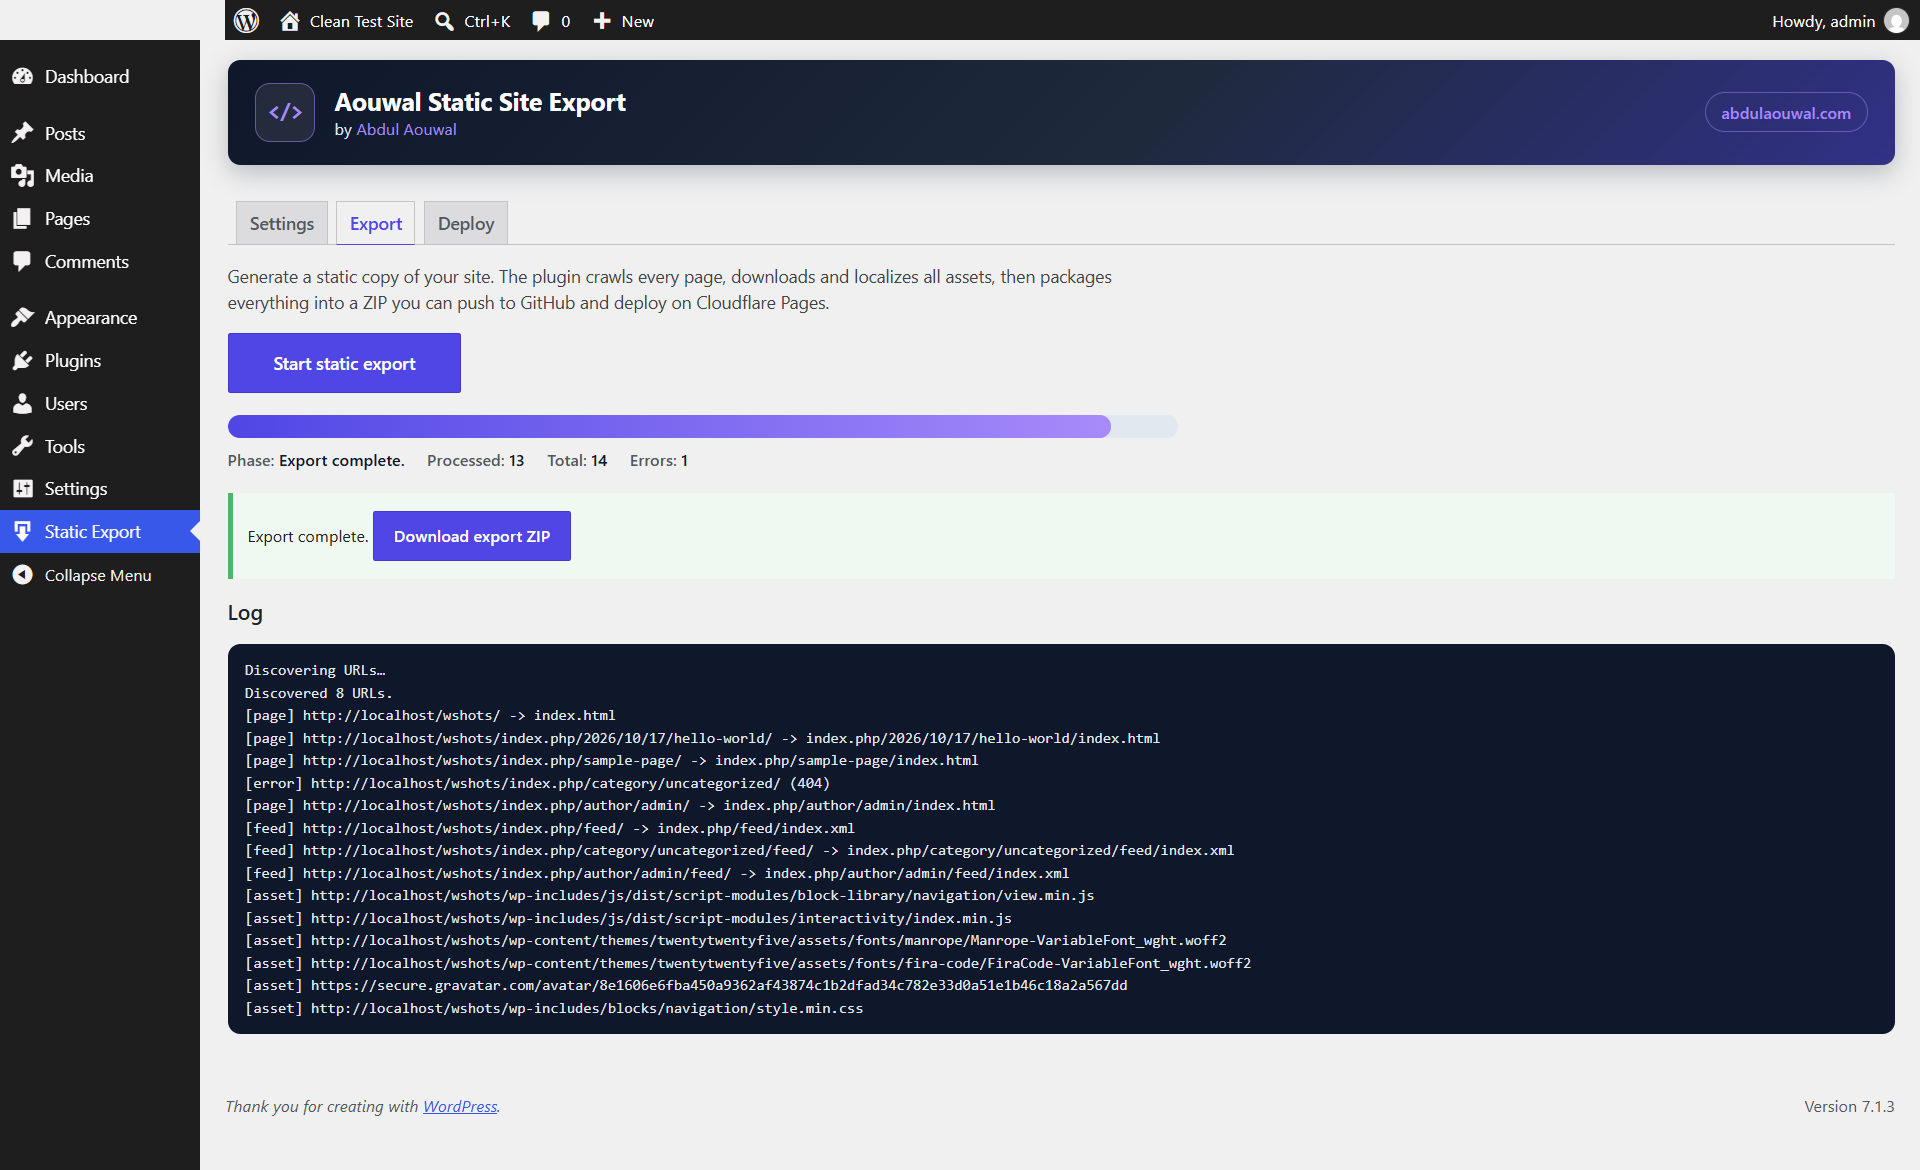
Task: Click the Tools wrench icon
Action: (x=23, y=447)
